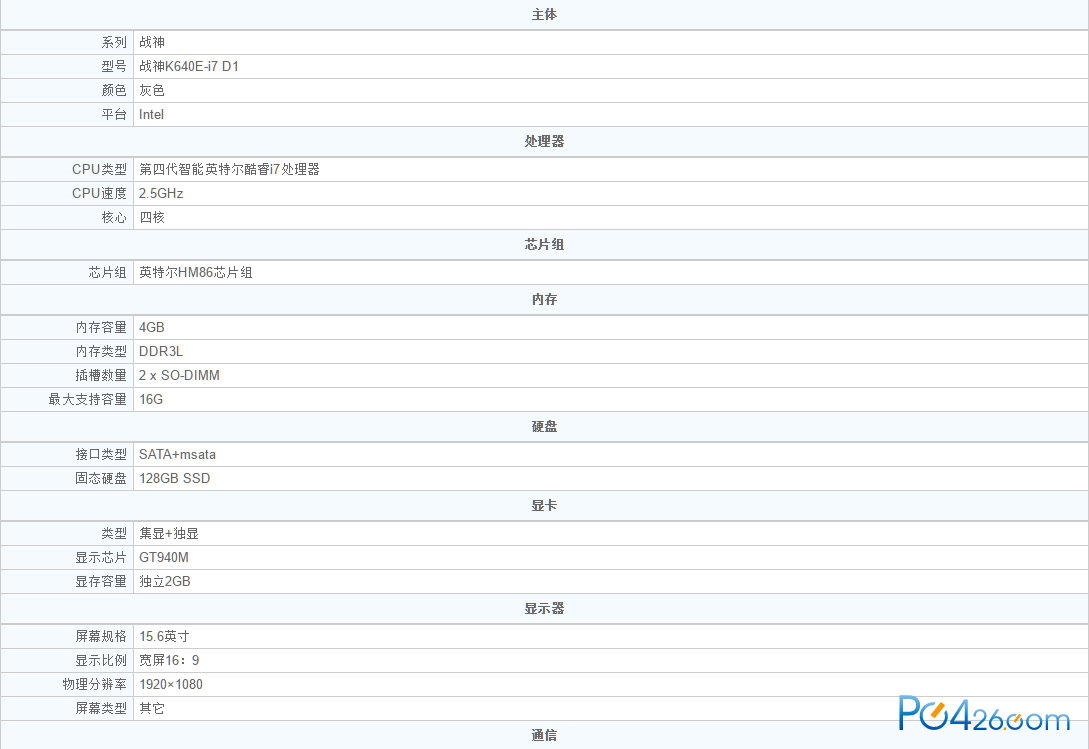Click the 屏幕类型 row label
The height and width of the screenshot is (749, 1089).
pos(101,709)
